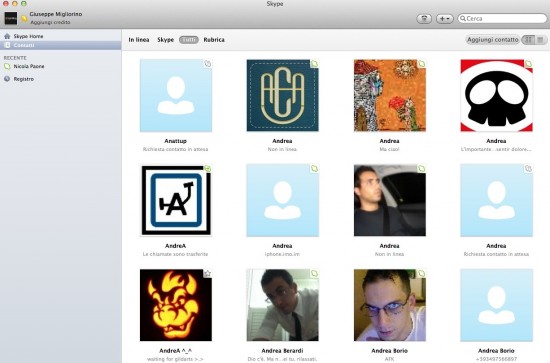This screenshot has height=363, width=550.
Task: Open the dial pad button in toolbar
Action: (x=424, y=19)
